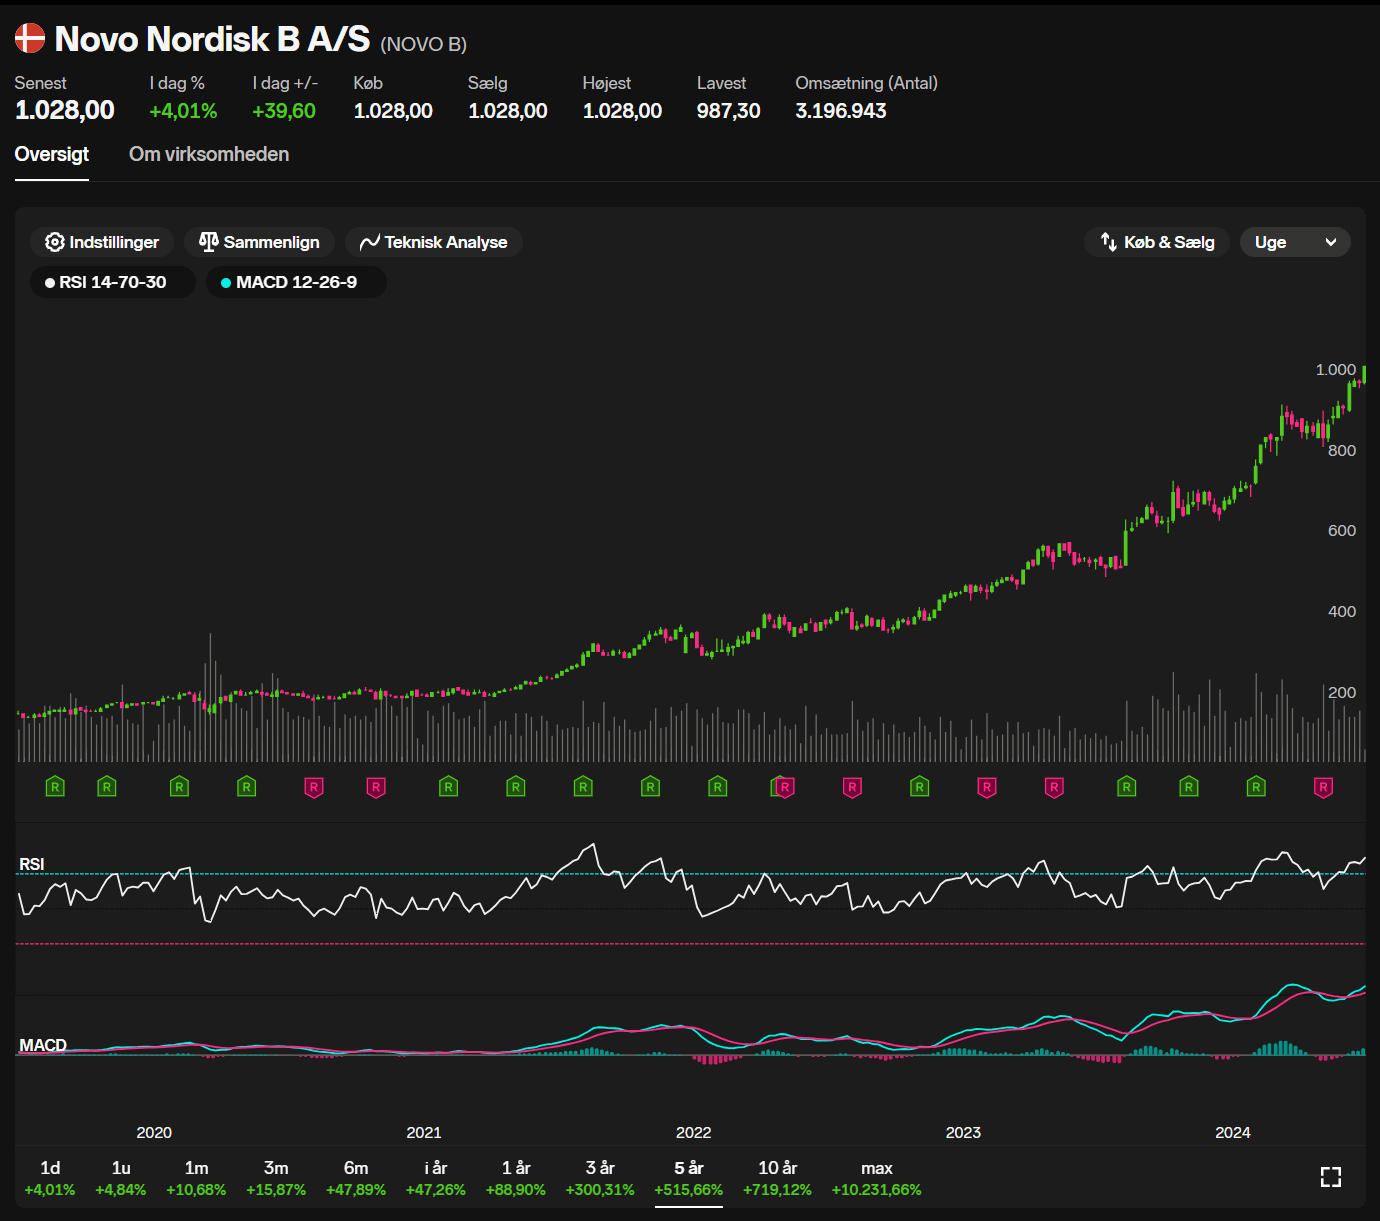Click the 1.000 price axis label
The height and width of the screenshot is (1221, 1380).
coord(1336,370)
